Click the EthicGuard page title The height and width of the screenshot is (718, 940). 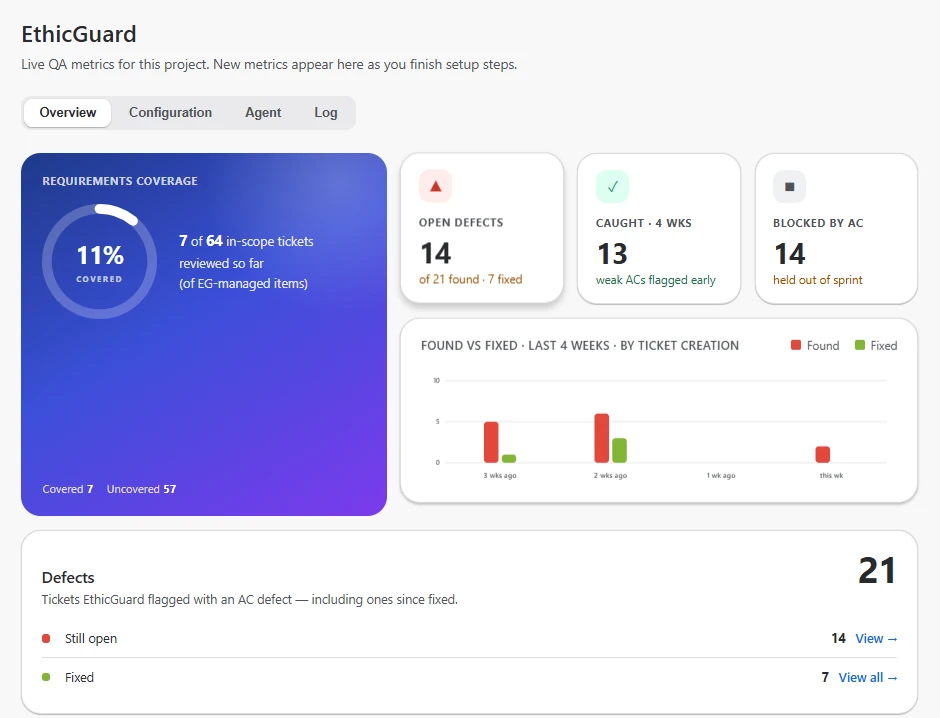pyautogui.click(x=79, y=34)
